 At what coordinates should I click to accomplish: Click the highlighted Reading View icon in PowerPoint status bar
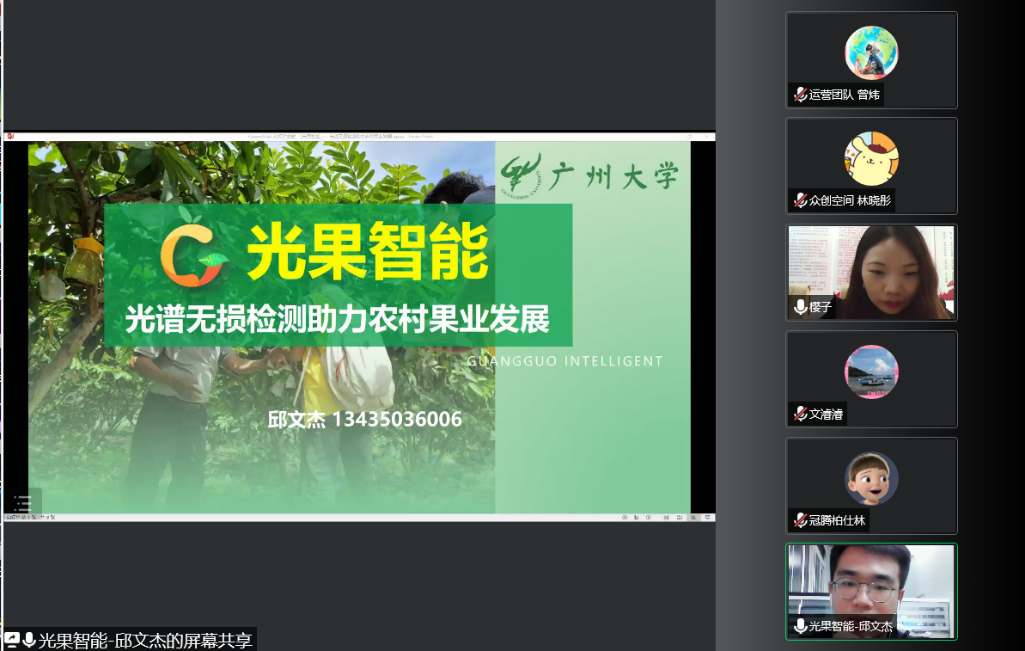(694, 518)
